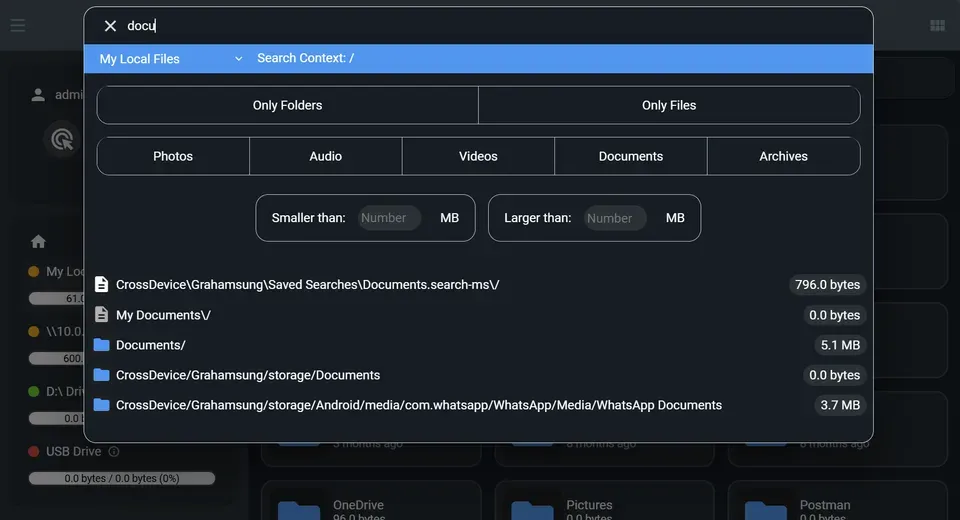The height and width of the screenshot is (520, 960).
Task: Clear search with the X icon
Action: point(110,26)
